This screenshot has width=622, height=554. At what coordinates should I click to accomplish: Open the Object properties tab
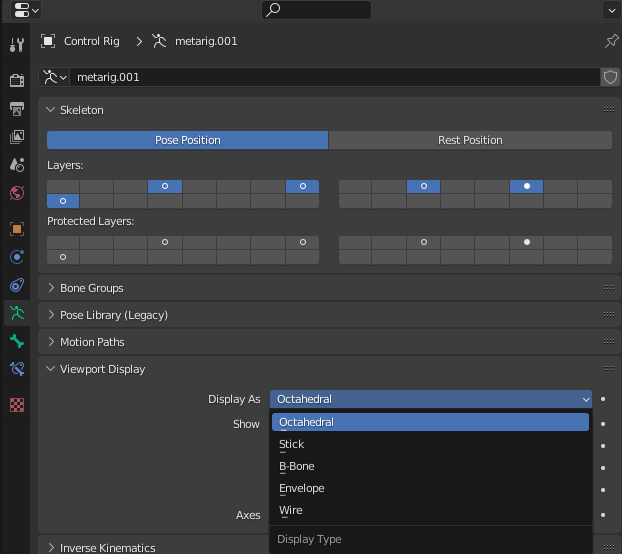(17, 229)
